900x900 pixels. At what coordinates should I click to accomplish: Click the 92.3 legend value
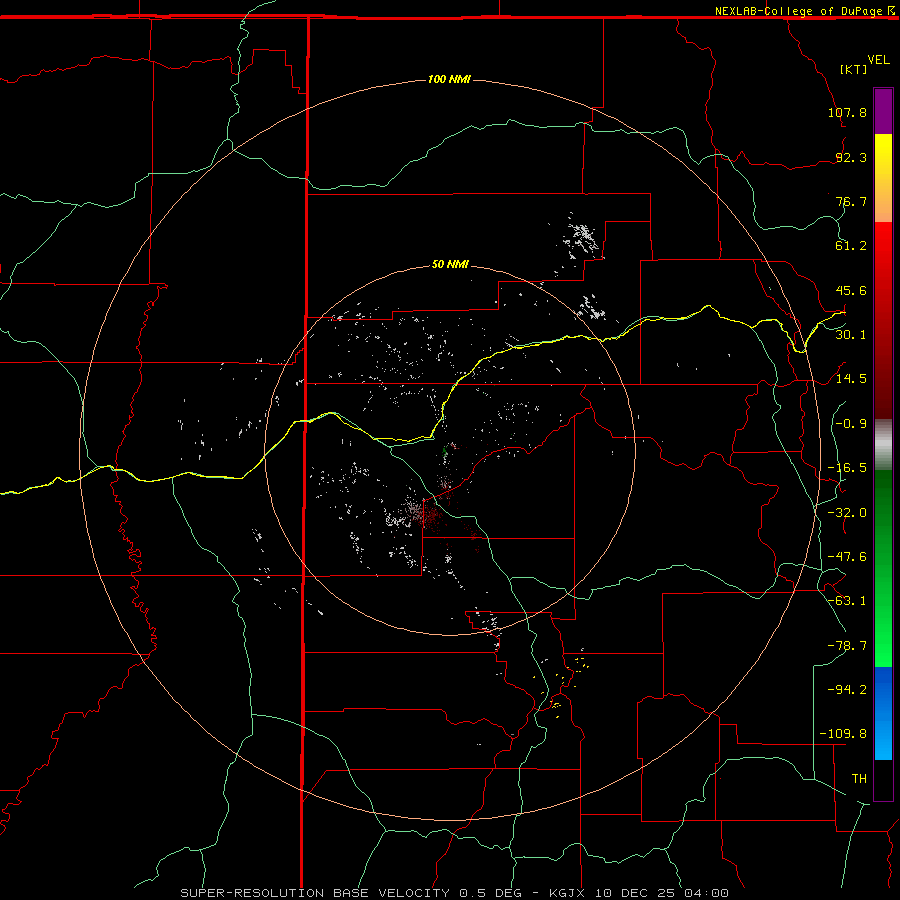coord(851,157)
